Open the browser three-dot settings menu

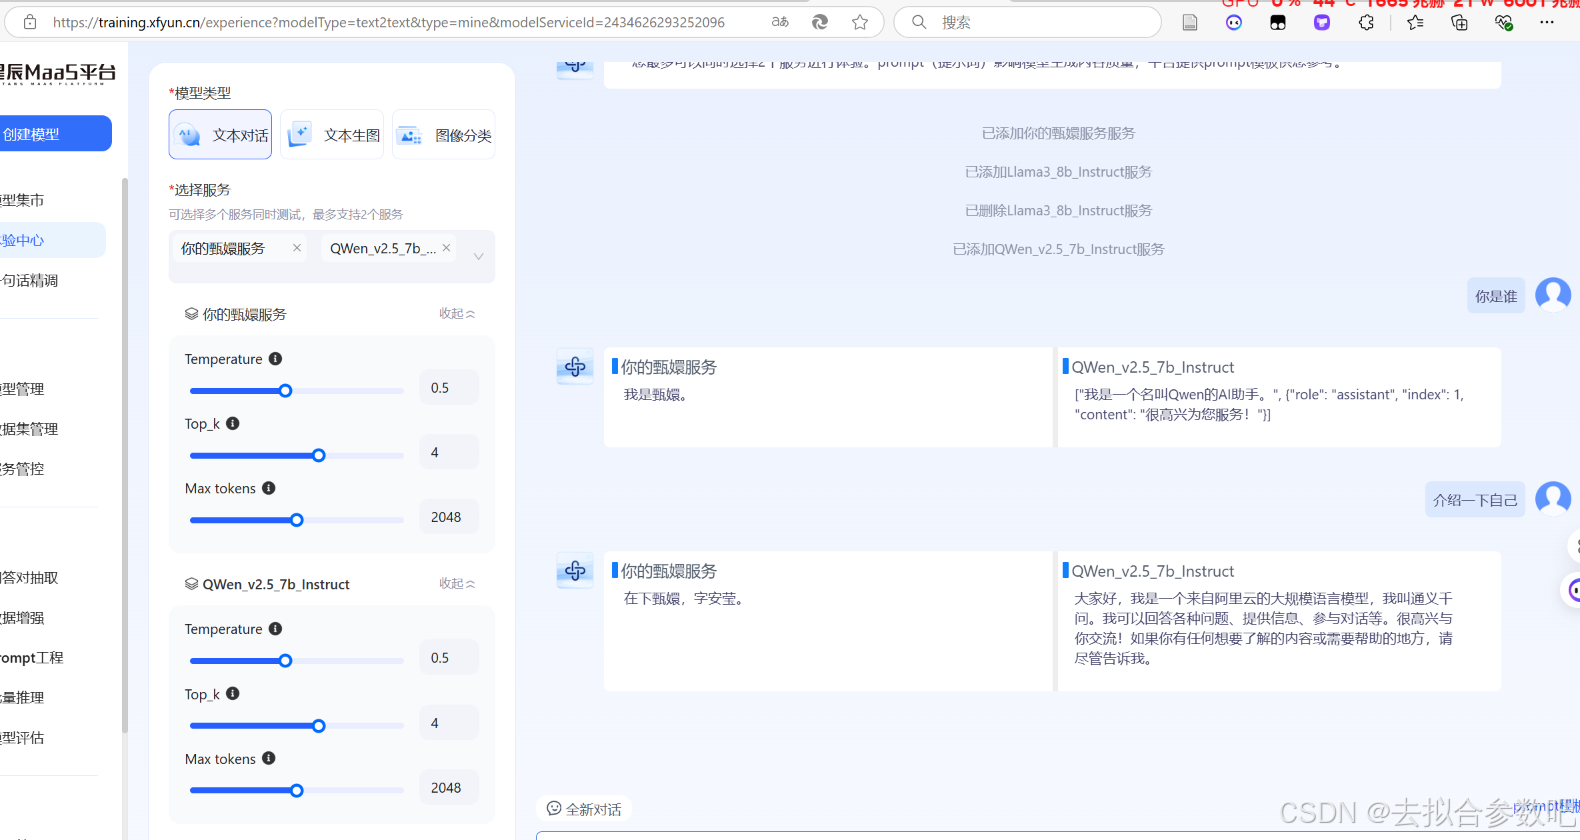[x=1547, y=22]
